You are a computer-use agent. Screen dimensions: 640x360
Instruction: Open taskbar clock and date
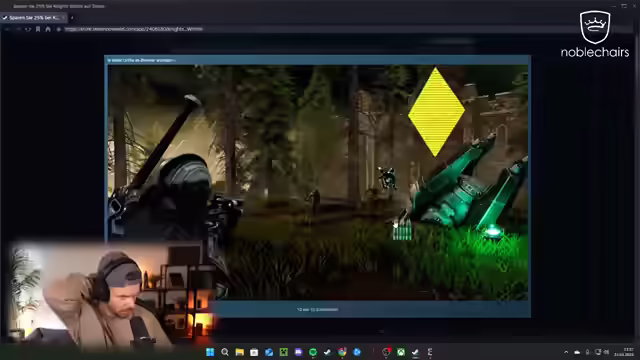[x=624, y=352]
